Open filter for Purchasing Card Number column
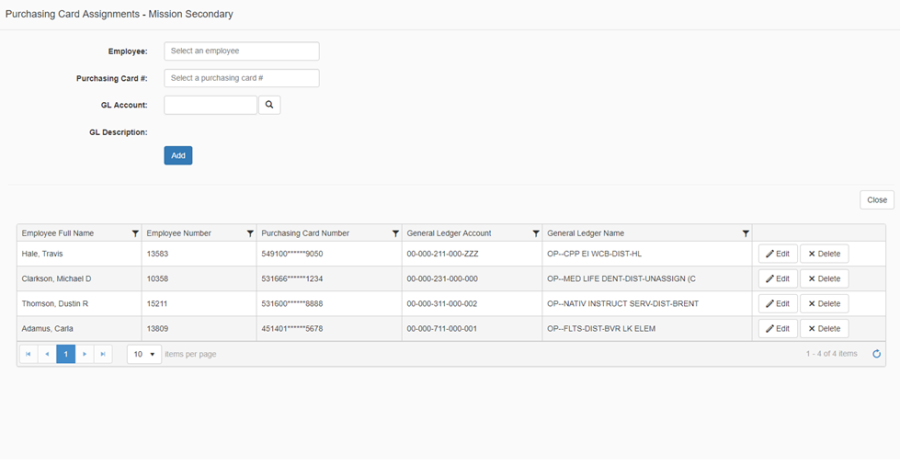Image resolution: width=900 pixels, height=465 pixels. click(x=396, y=233)
